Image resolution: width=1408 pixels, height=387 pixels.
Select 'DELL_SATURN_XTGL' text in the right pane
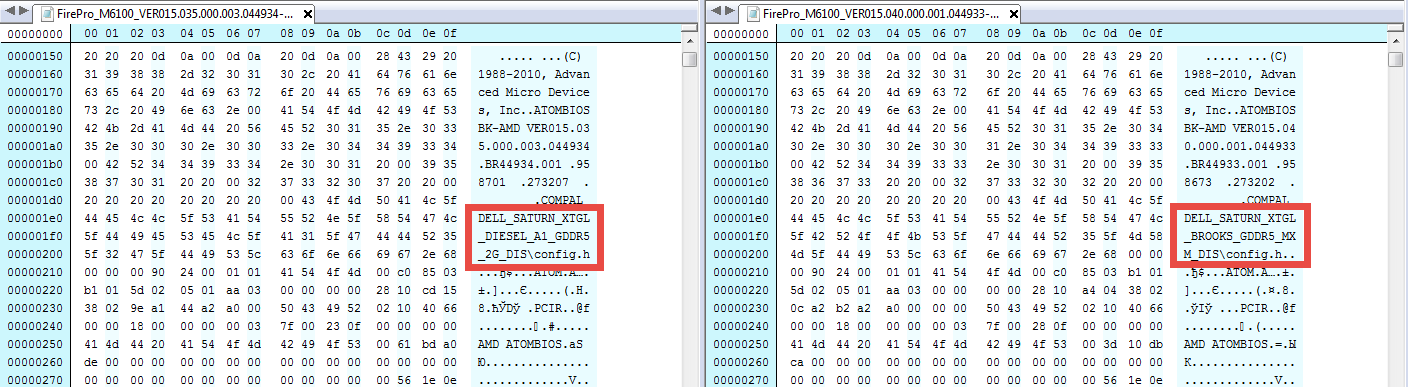coord(1240,219)
